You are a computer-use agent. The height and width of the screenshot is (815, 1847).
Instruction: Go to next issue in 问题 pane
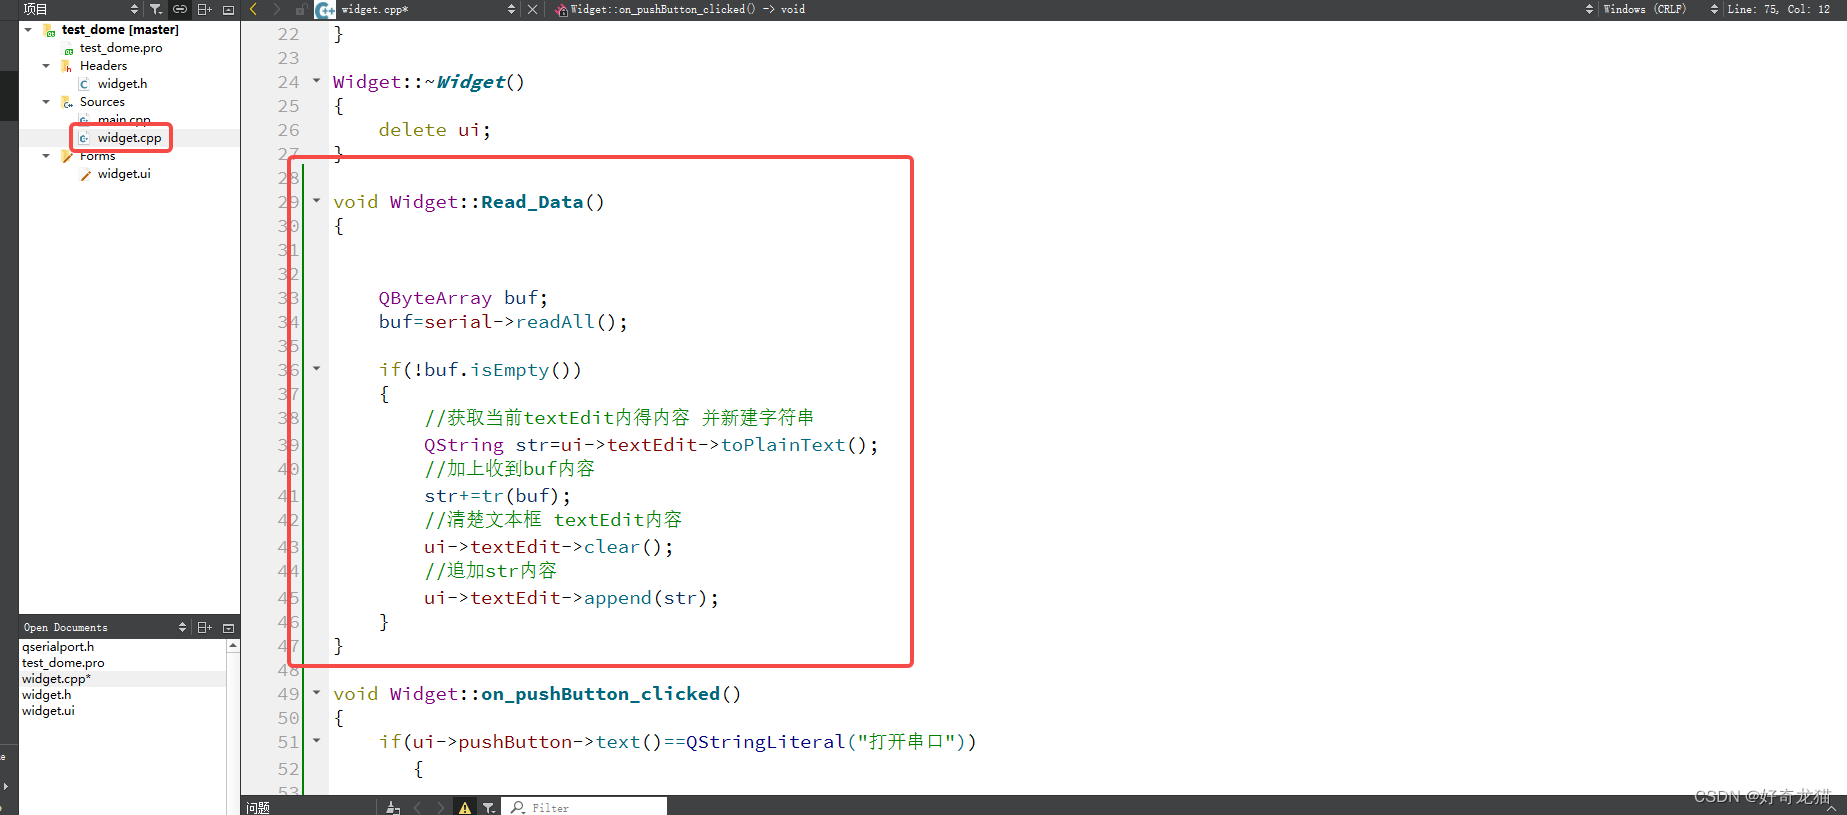point(441,807)
